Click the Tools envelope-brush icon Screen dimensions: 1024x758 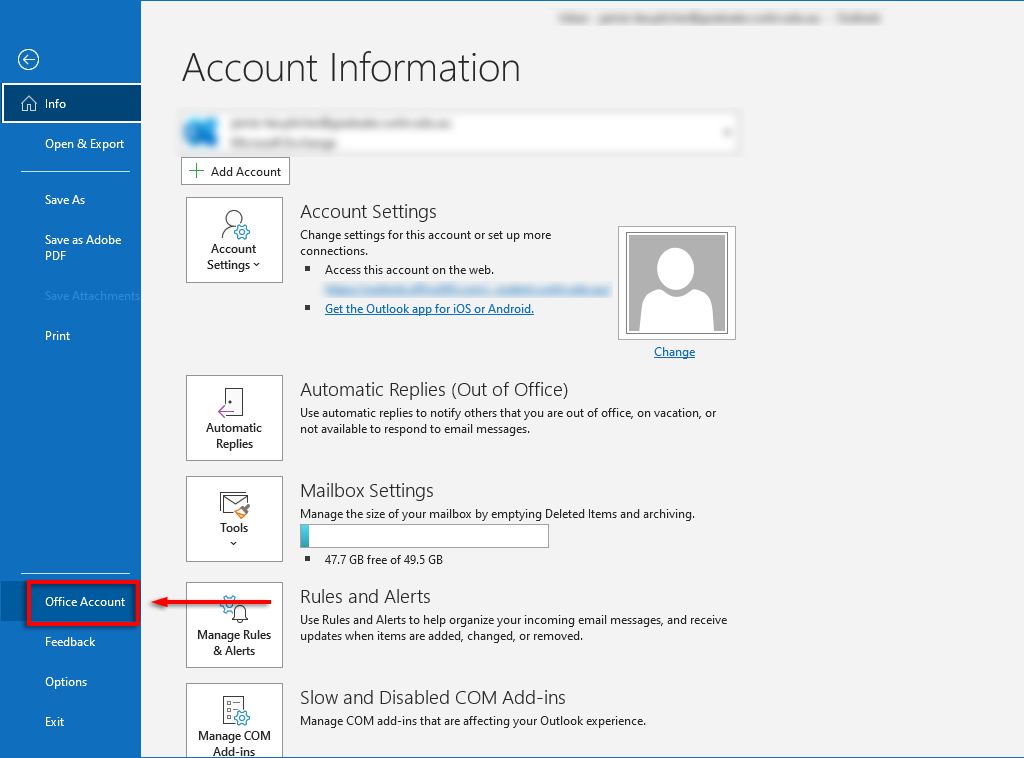pos(234,503)
